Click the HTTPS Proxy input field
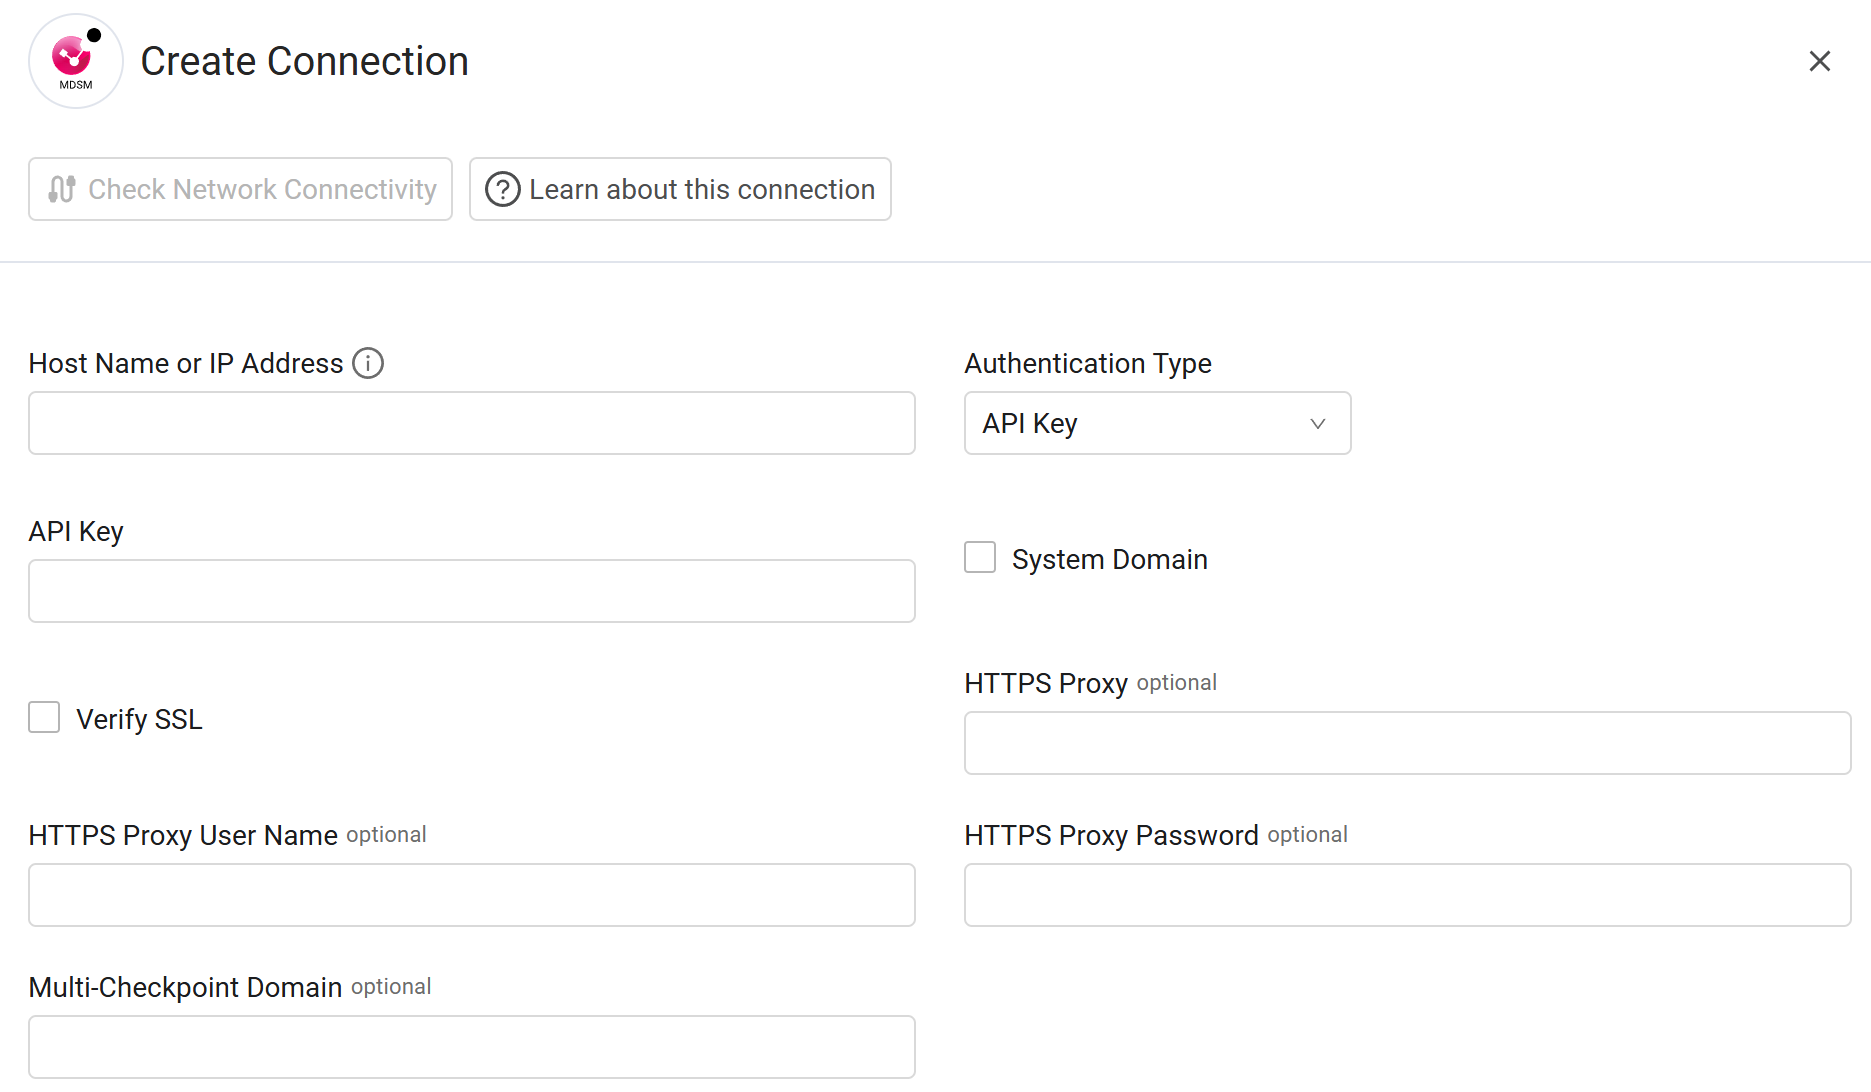 point(1407,743)
